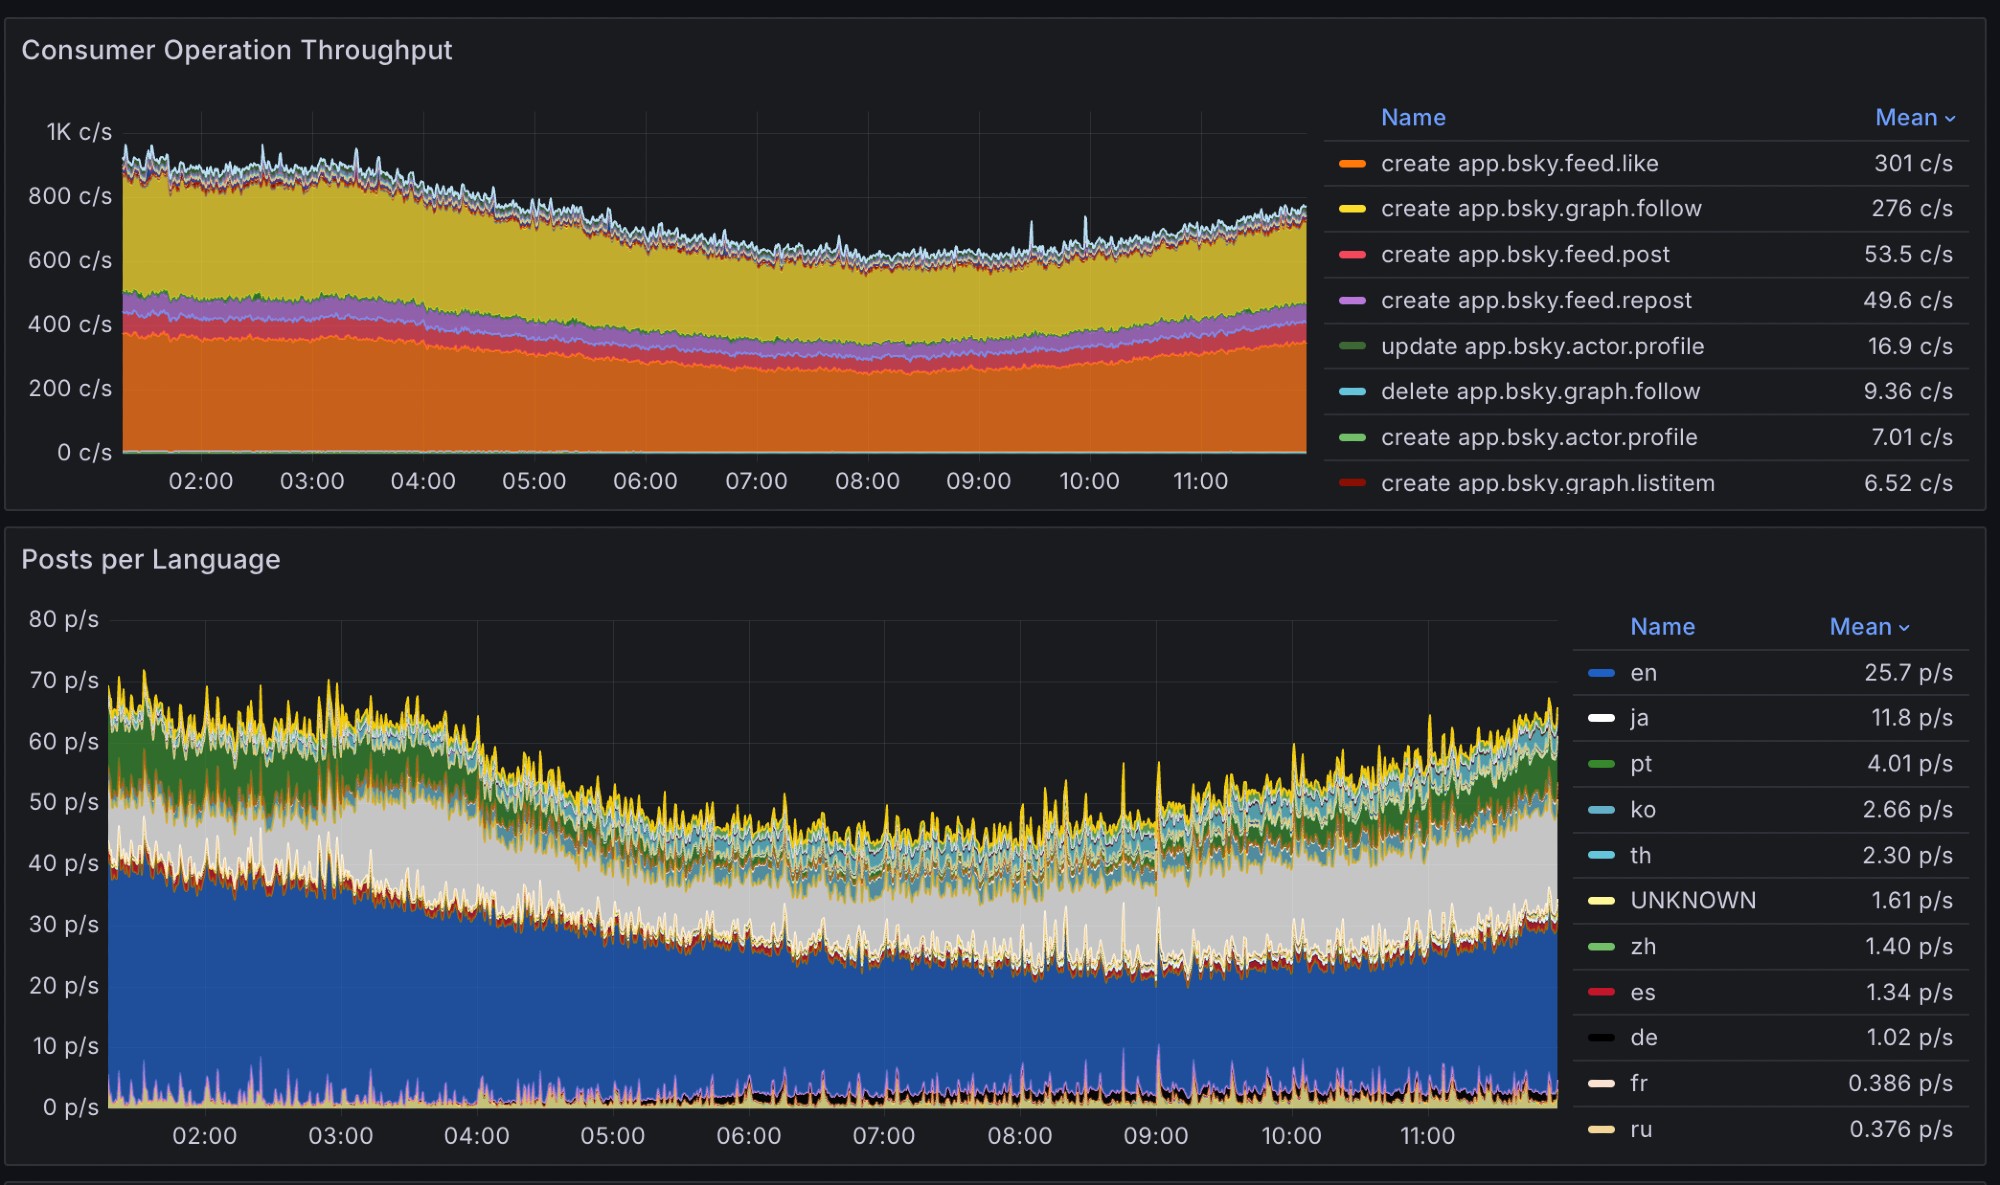The height and width of the screenshot is (1185, 2000).
Task: Click cyan swatch for delete app.bsky.graph.follow
Action: coord(1352,392)
